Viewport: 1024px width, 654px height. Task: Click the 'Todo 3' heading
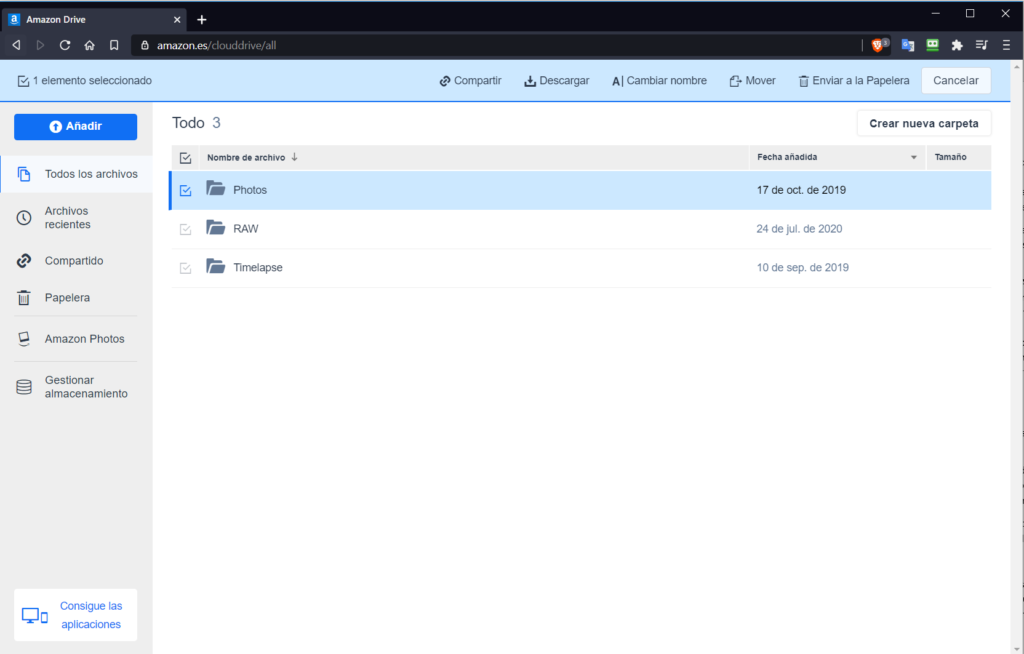(x=197, y=123)
